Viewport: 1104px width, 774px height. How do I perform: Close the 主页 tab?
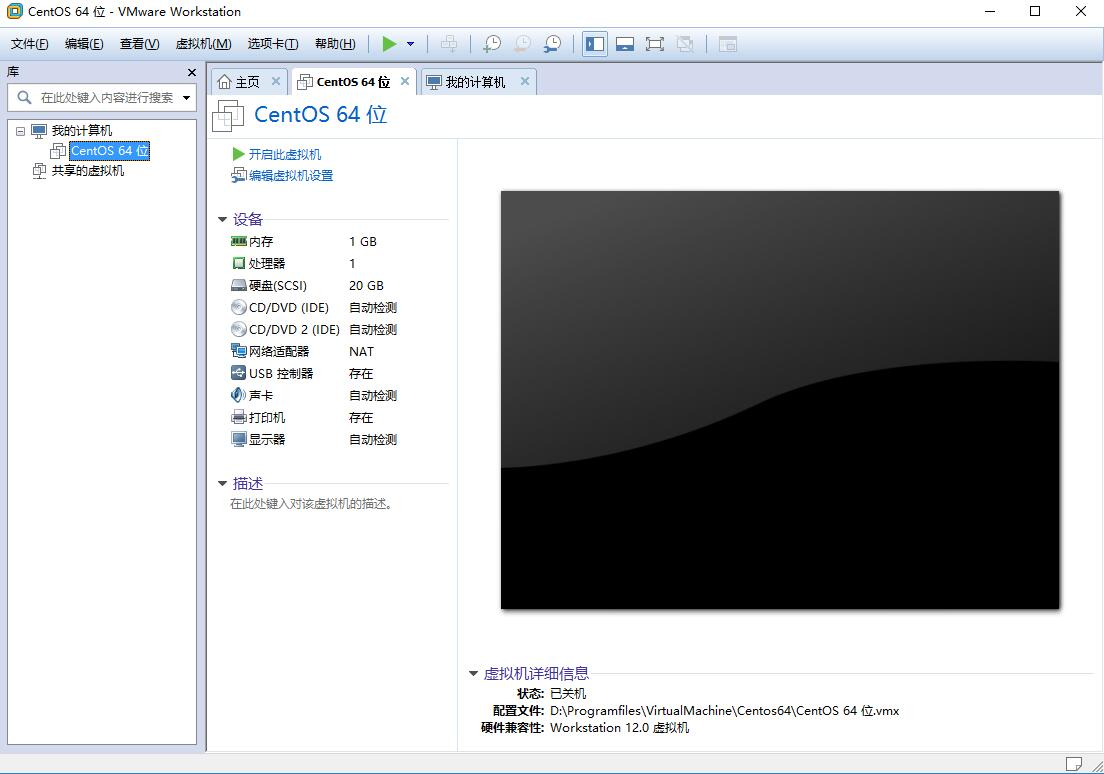click(276, 81)
